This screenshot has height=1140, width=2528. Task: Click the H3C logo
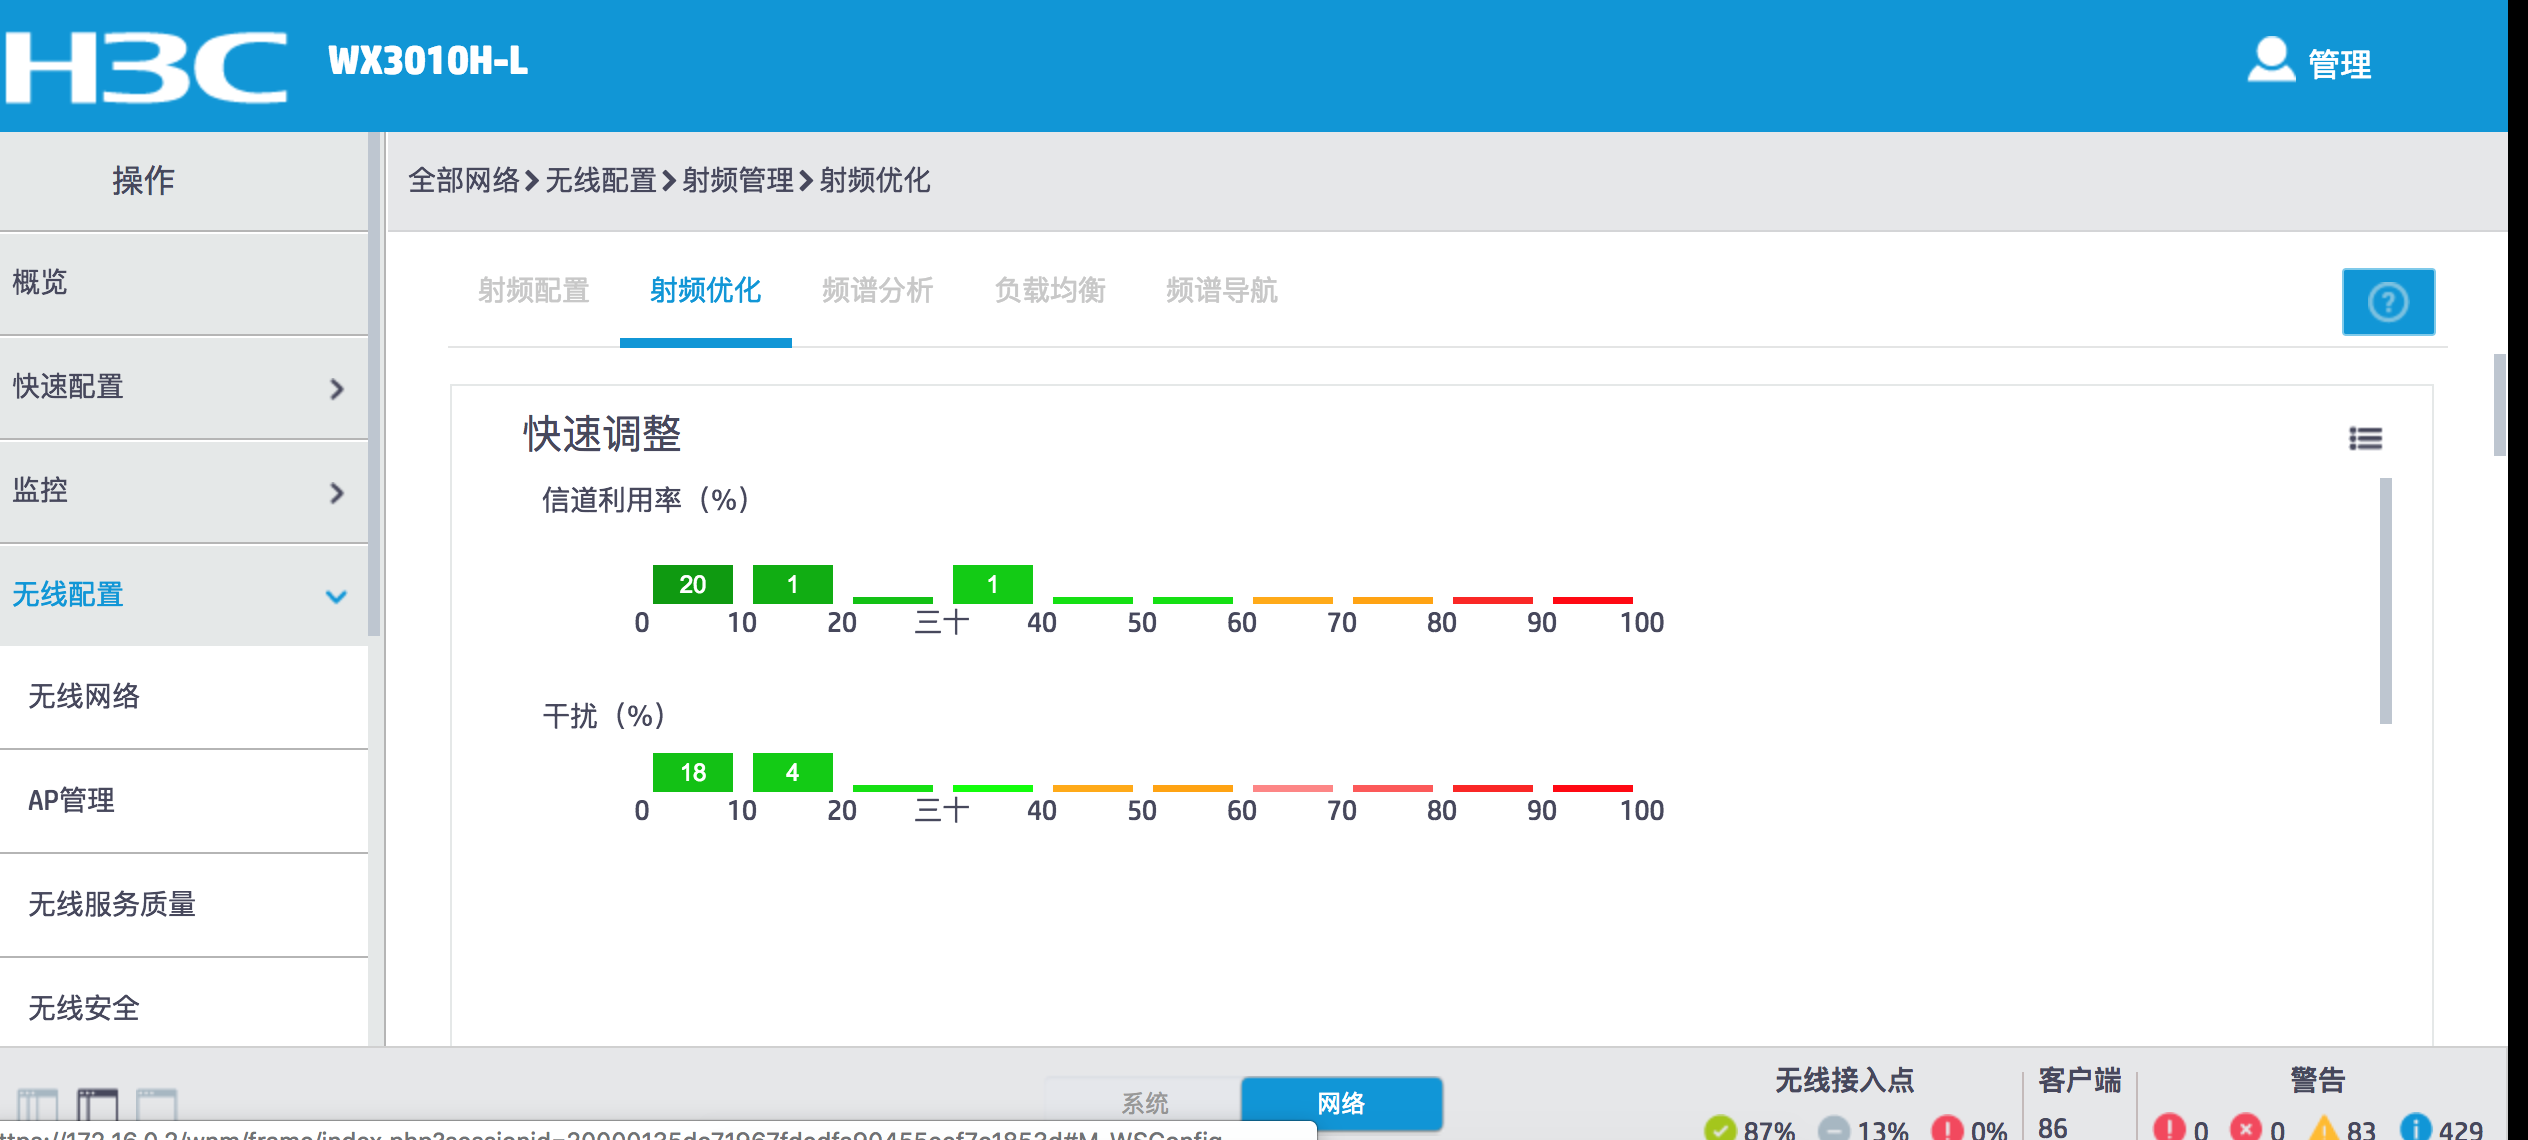click(x=146, y=66)
